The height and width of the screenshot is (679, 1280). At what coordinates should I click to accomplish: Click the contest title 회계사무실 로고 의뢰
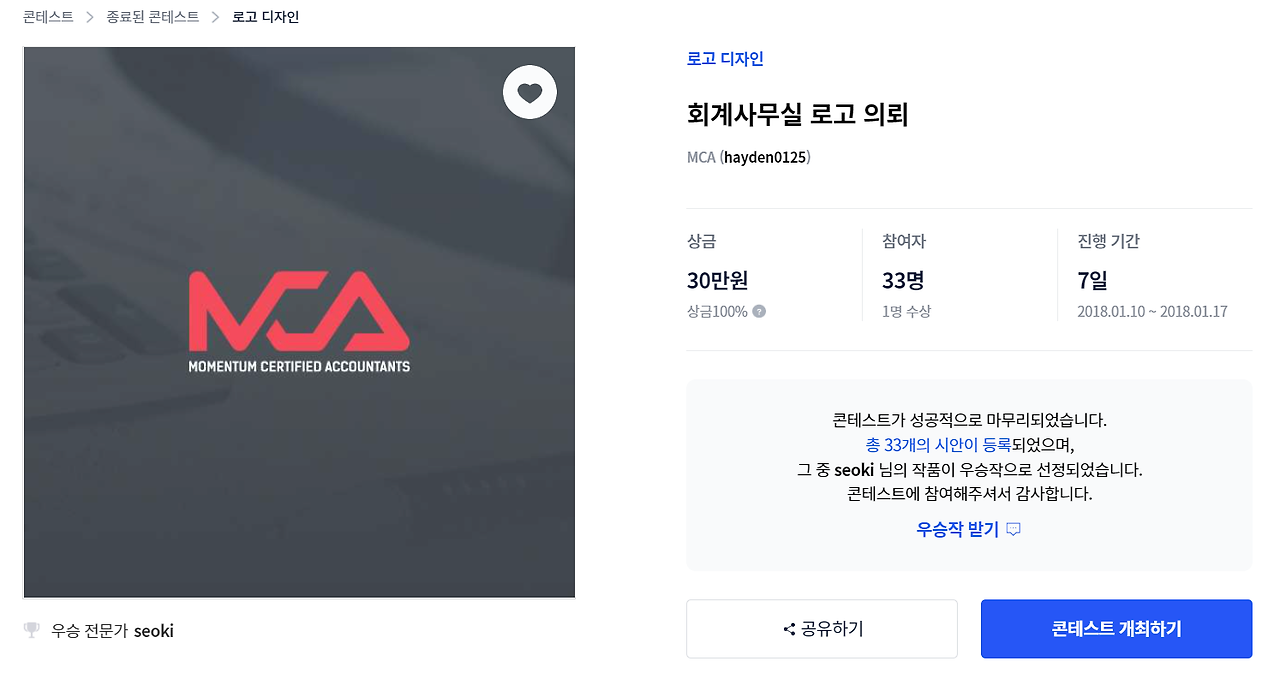[797, 114]
